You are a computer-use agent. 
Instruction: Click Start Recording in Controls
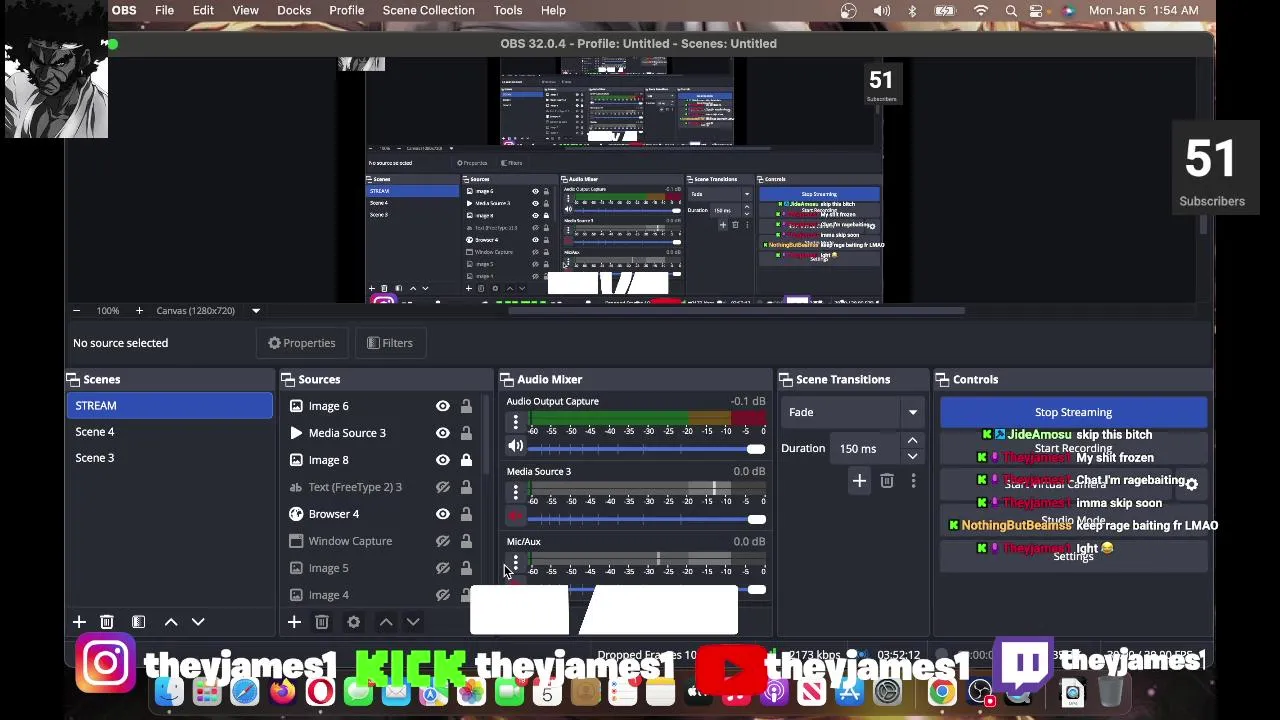1073,448
